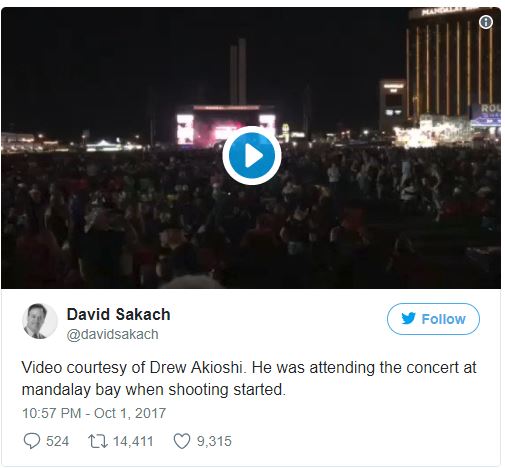Click the reply speech bubble icon
The width and height of the screenshot is (505, 468).
(32, 441)
